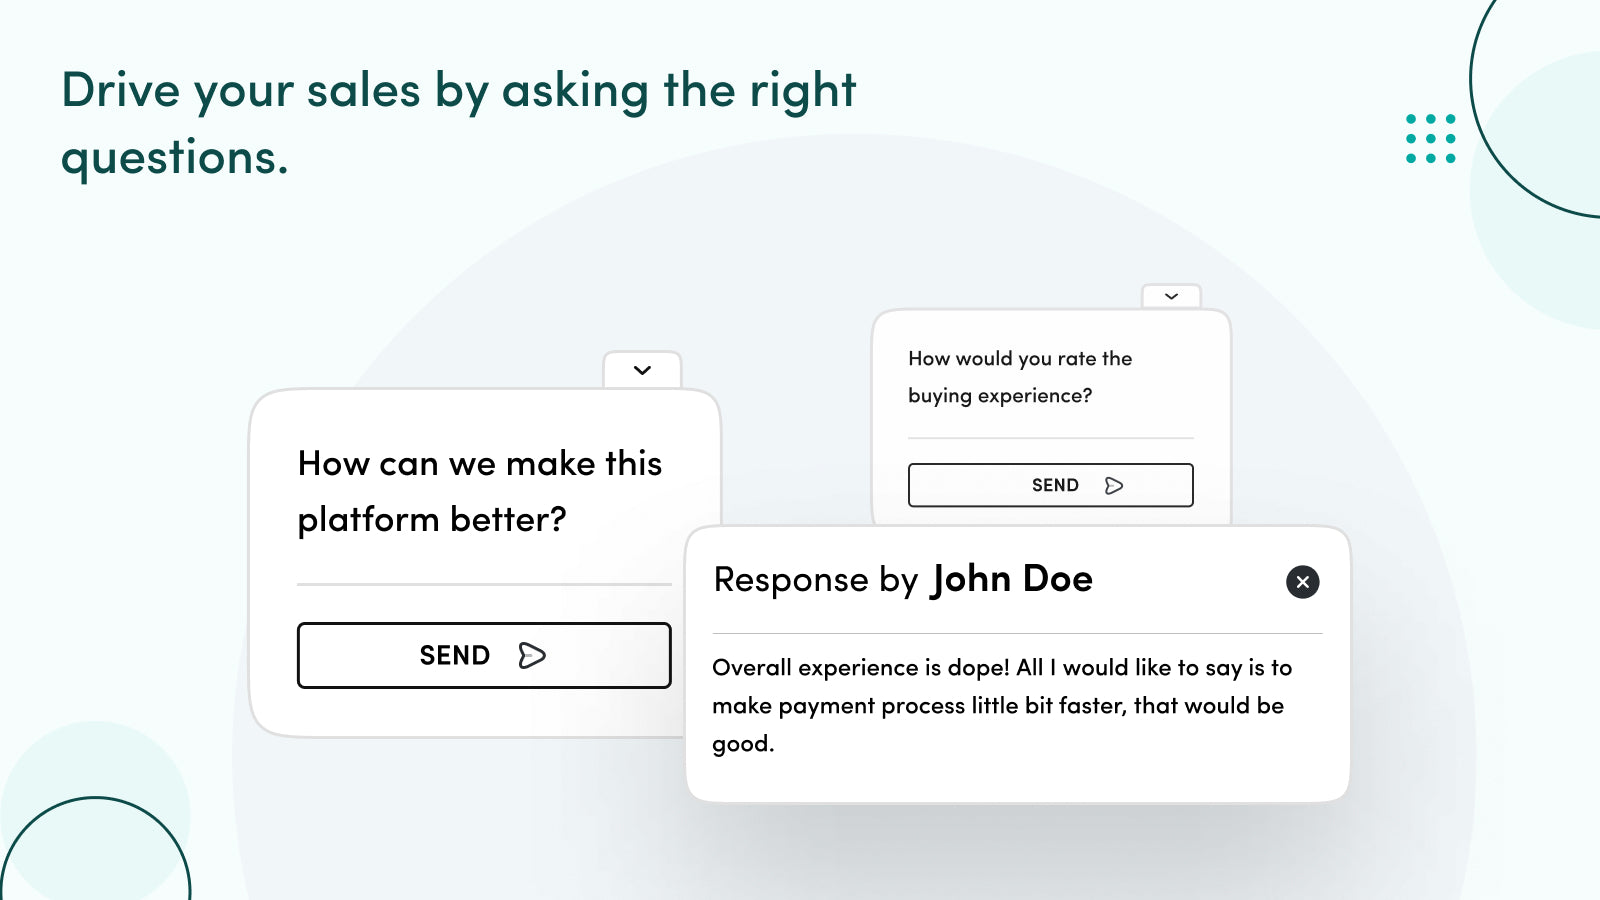Select the "Drive your sales" headline text
Viewport: 1600px width, 900px height.
(459, 123)
